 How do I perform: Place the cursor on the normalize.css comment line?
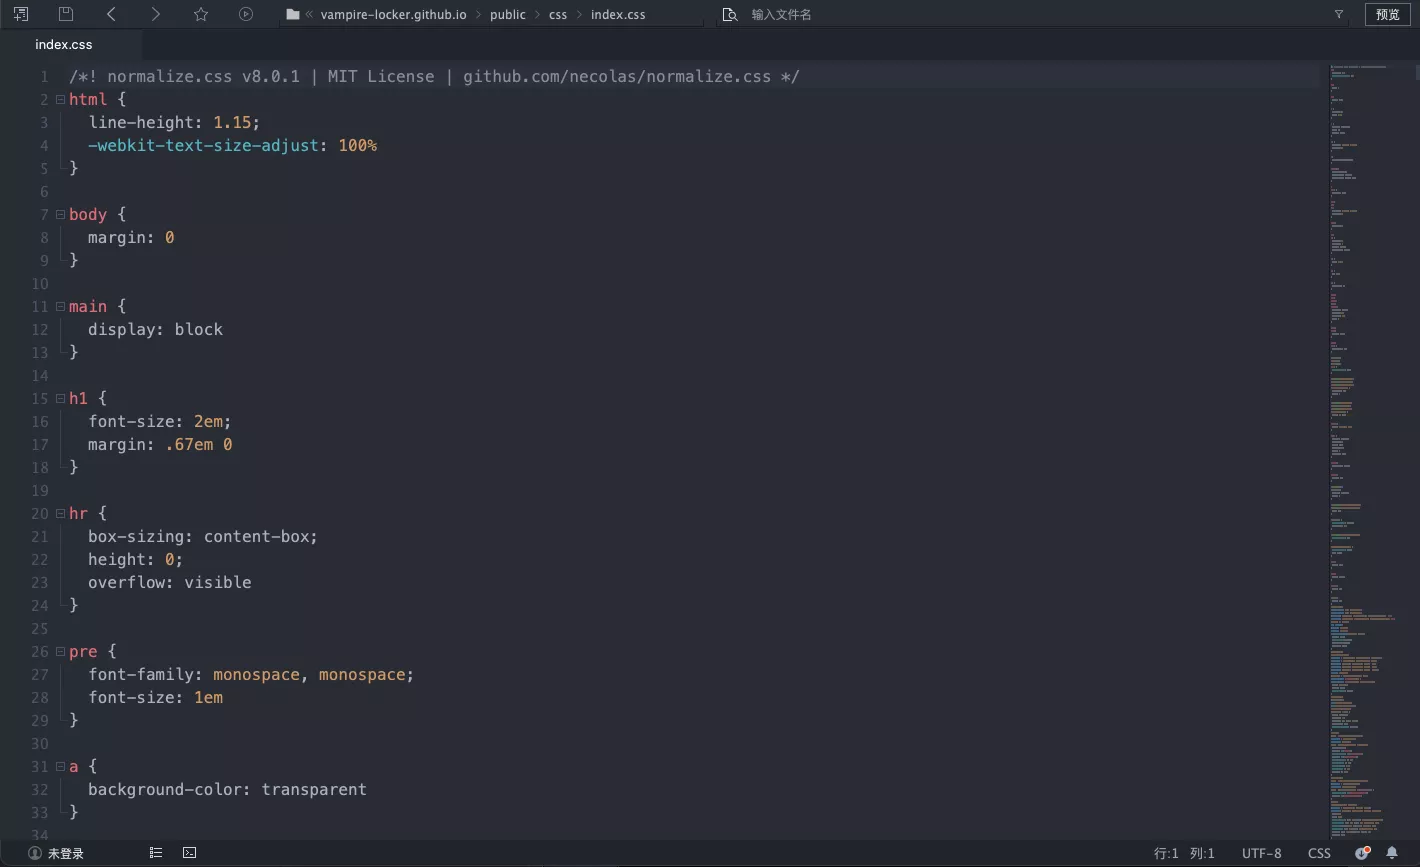[434, 76]
